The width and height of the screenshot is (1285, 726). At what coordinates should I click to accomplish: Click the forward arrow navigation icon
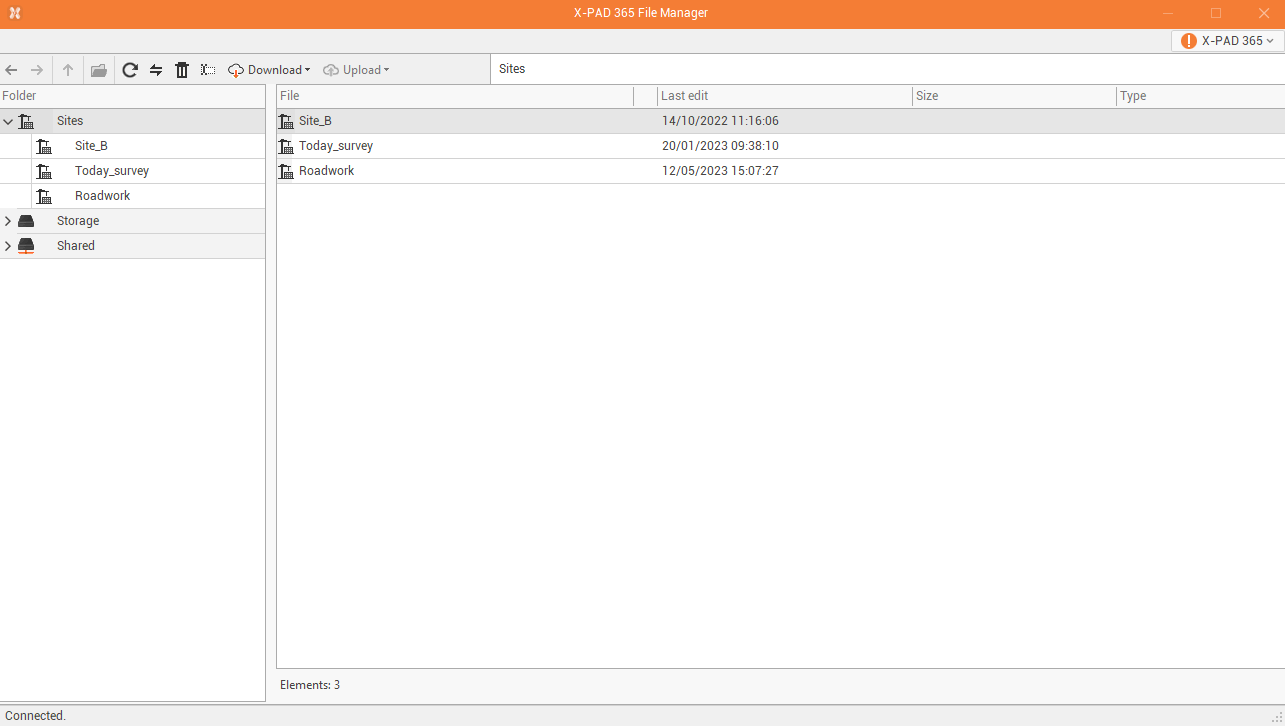(37, 70)
